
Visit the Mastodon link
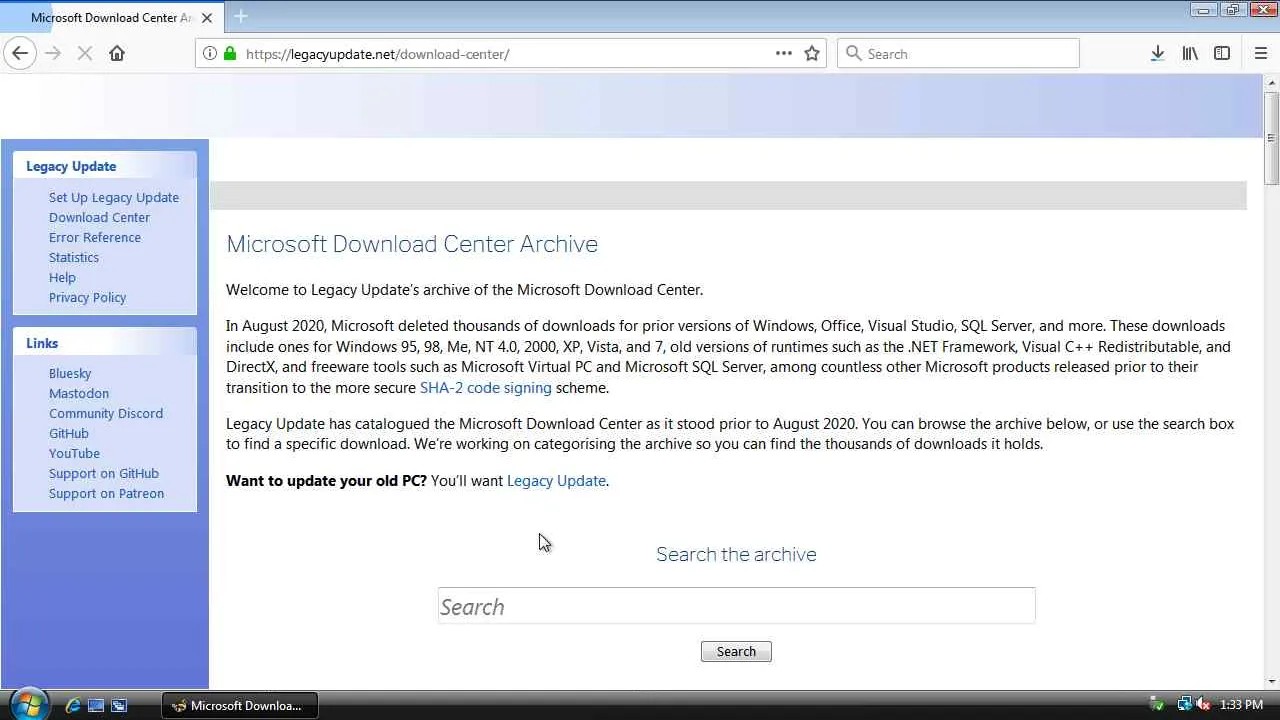(x=79, y=393)
